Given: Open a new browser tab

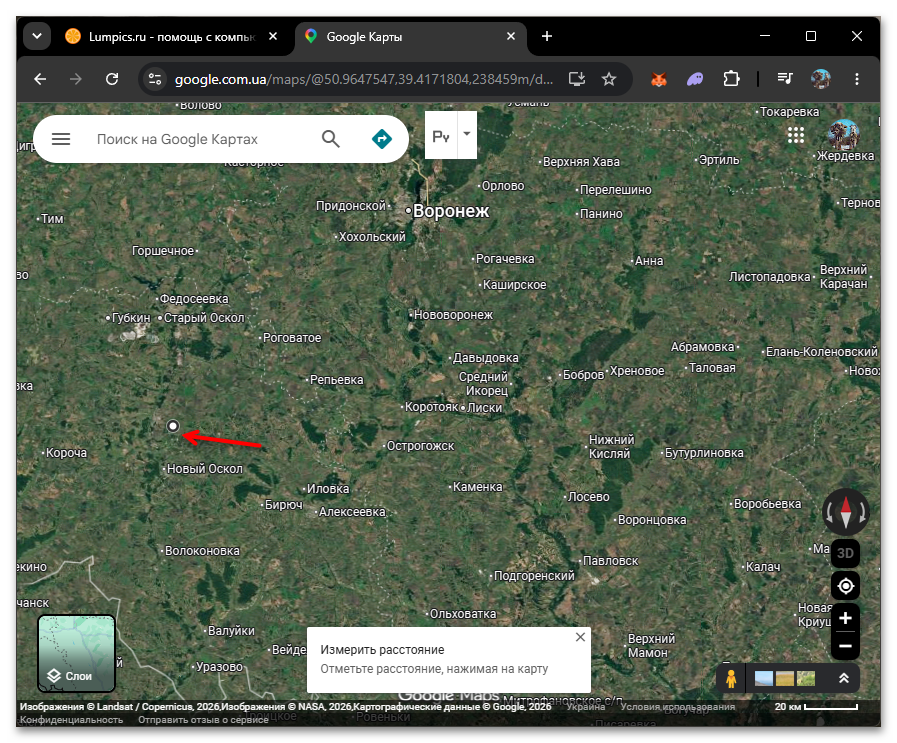Looking at the screenshot, I should pyautogui.click(x=547, y=36).
